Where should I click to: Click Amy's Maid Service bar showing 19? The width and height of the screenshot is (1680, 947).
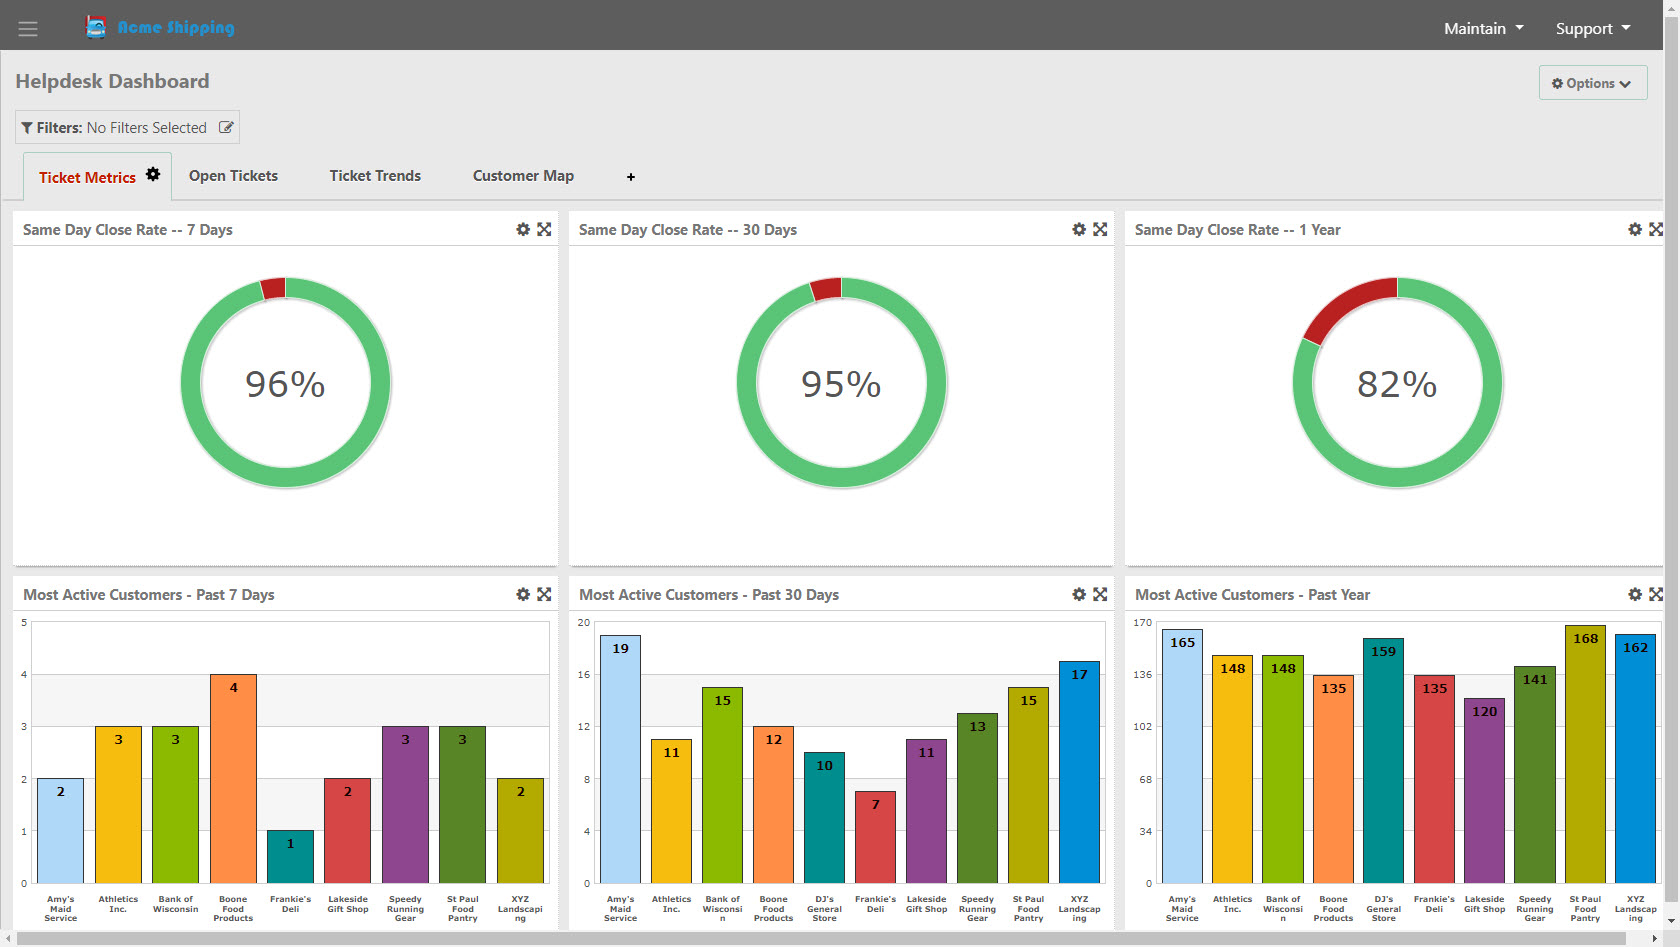tap(620, 759)
